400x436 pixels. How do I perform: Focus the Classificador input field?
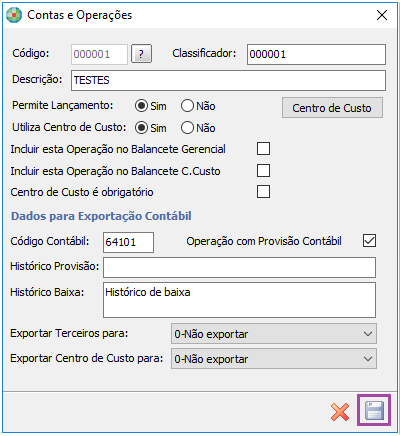click(316, 54)
